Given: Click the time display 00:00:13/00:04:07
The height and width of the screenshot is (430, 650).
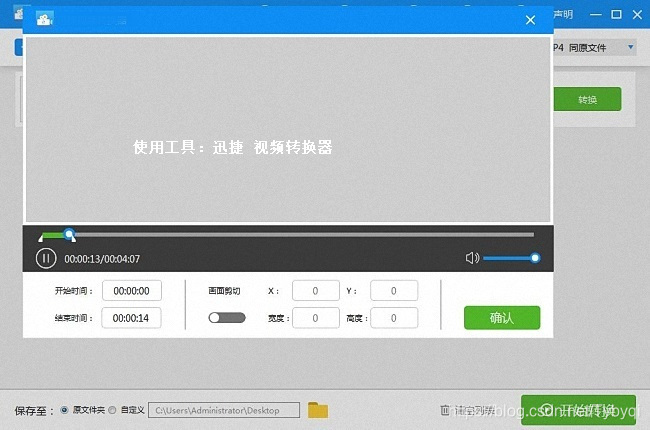Looking at the screenshot, I should click(x=102, y=259).
